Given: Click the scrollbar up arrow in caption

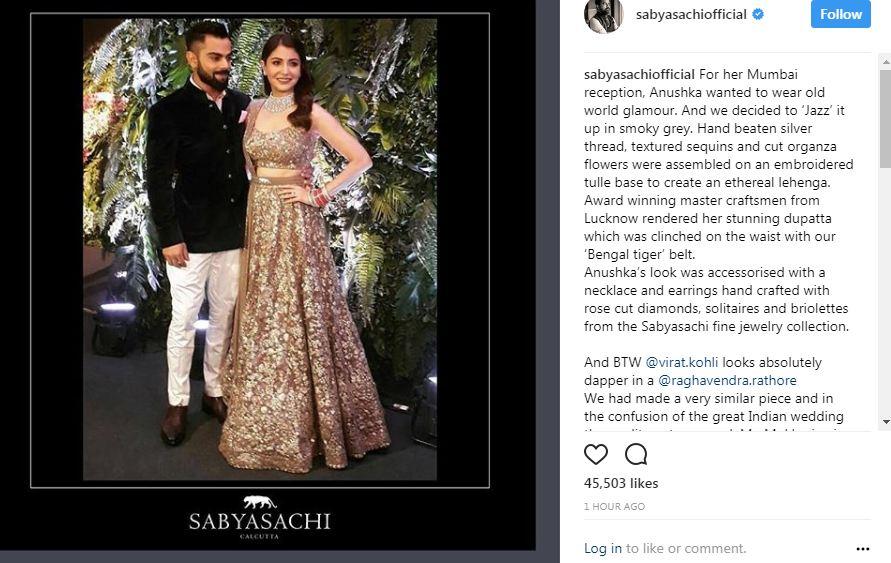Looking at the screenshot, I should (886, 60).
